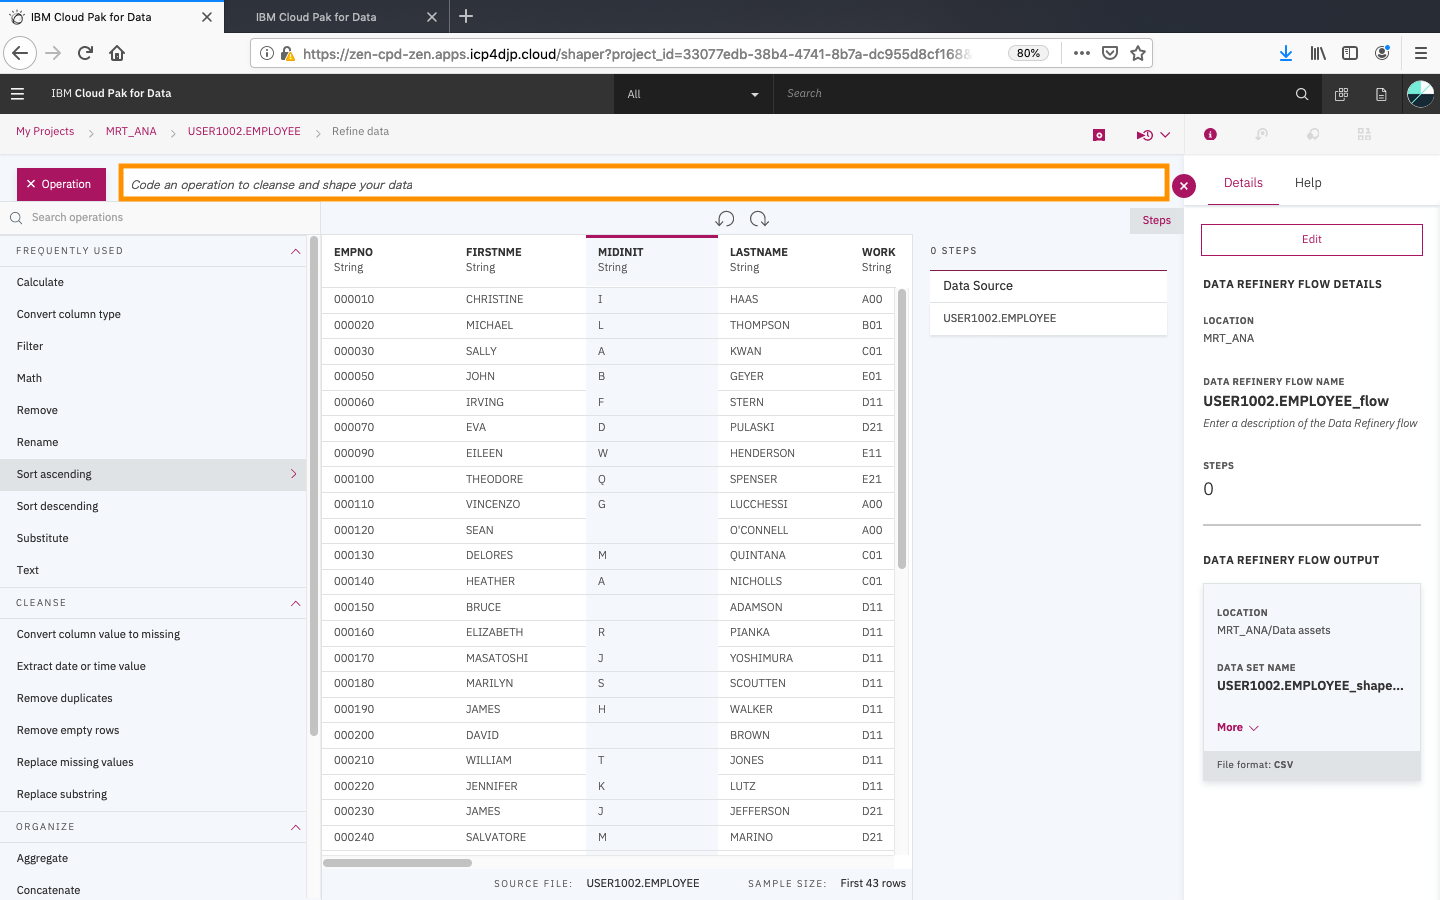
Task: Click the Edit button in Details panel
Action: pos(1311,240)
